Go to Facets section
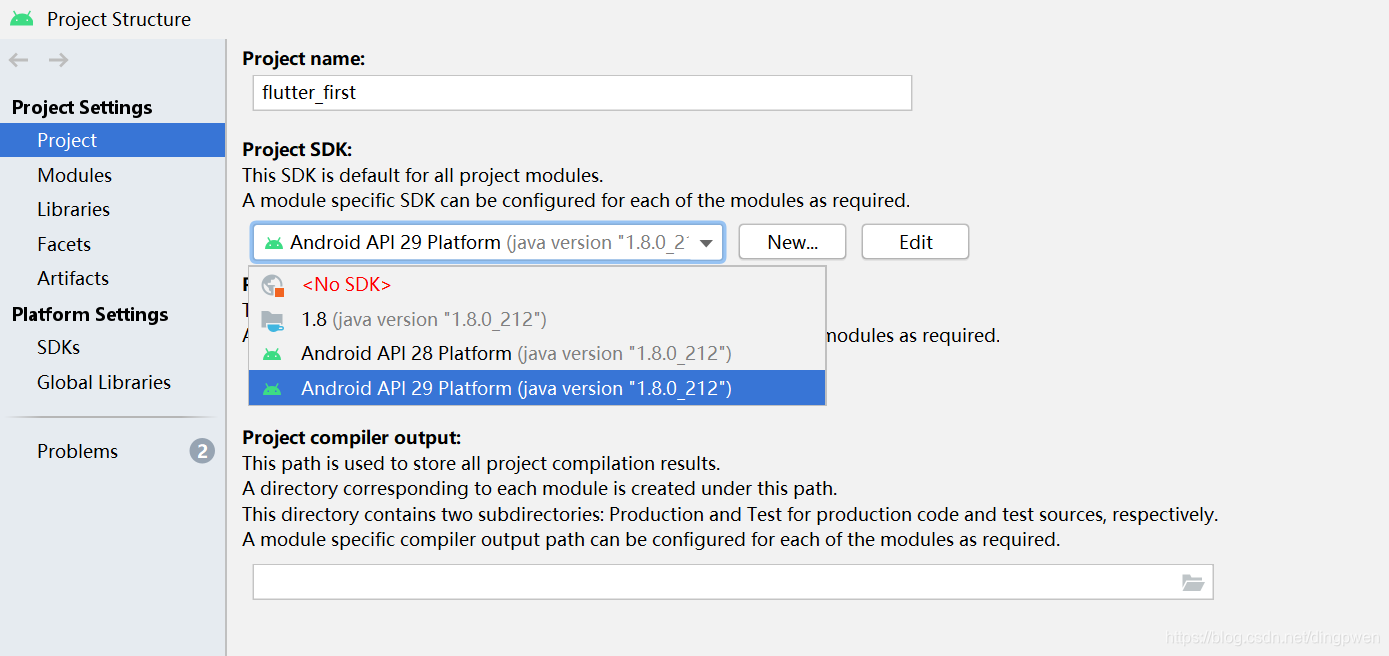 tap(64, 244)
